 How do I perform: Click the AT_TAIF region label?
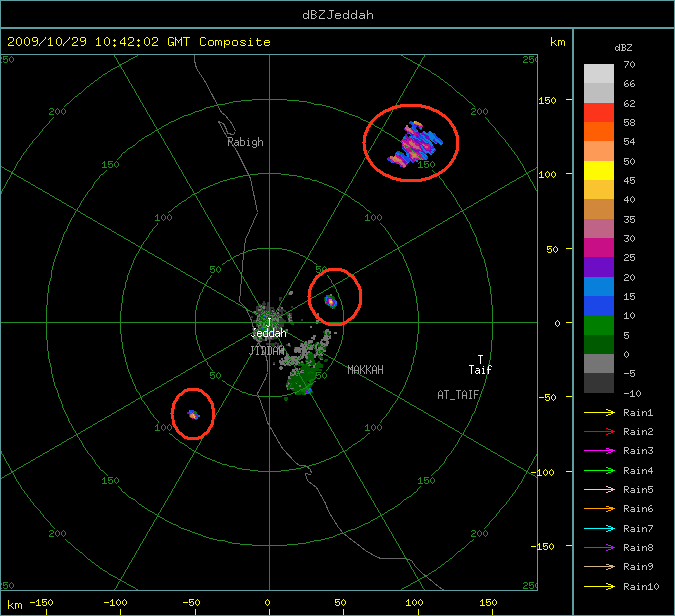(458, 395)
